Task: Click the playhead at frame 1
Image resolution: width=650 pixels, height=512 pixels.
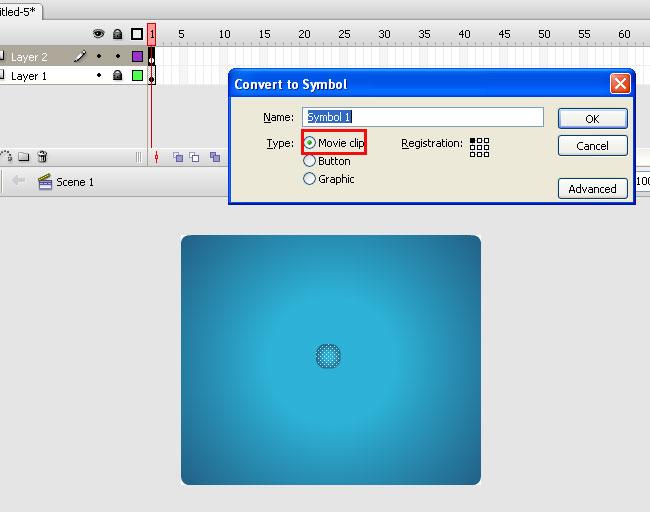Action: click(x=152, y=34)
